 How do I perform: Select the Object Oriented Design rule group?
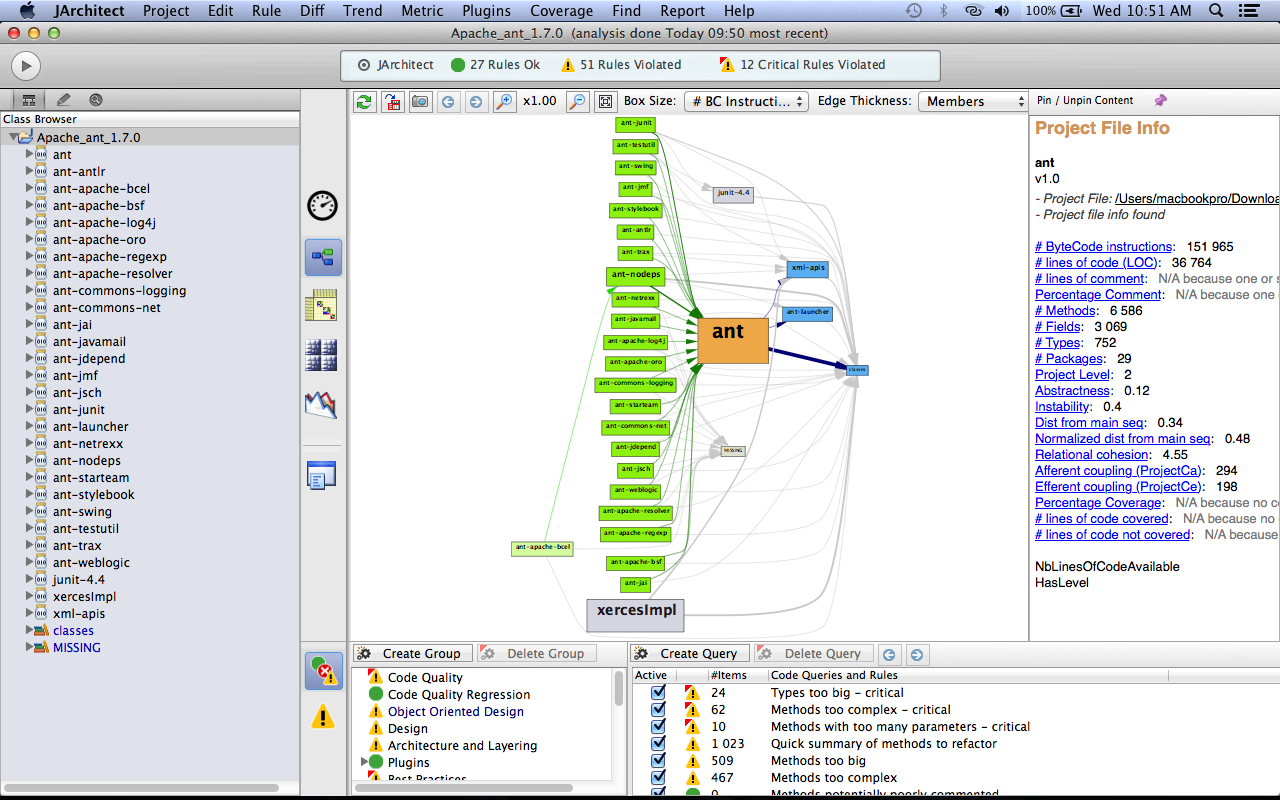pyautogui.click(x=455, y=711)
